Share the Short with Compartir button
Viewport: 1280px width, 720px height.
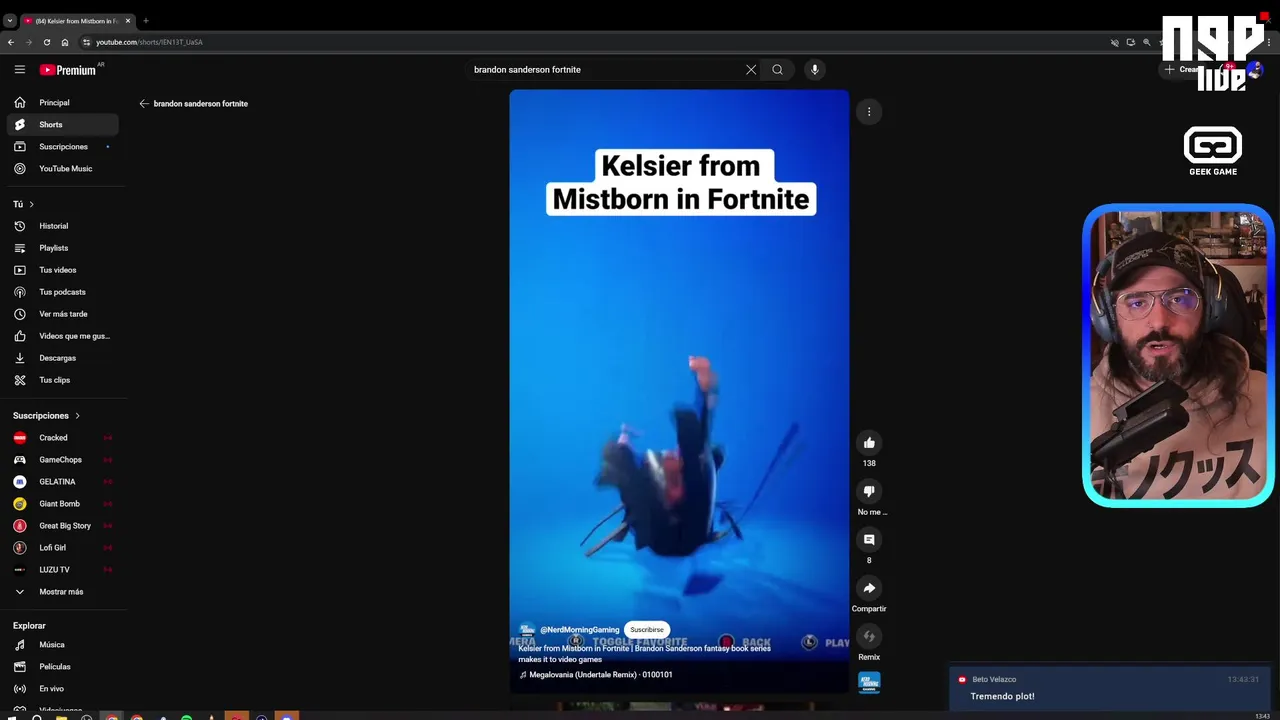pyautogui.click(x=869, y=588)
